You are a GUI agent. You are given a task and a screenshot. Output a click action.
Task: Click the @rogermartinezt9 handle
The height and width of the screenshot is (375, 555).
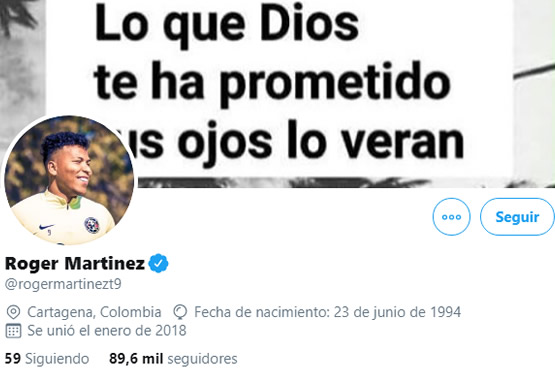tap(63, 284)
